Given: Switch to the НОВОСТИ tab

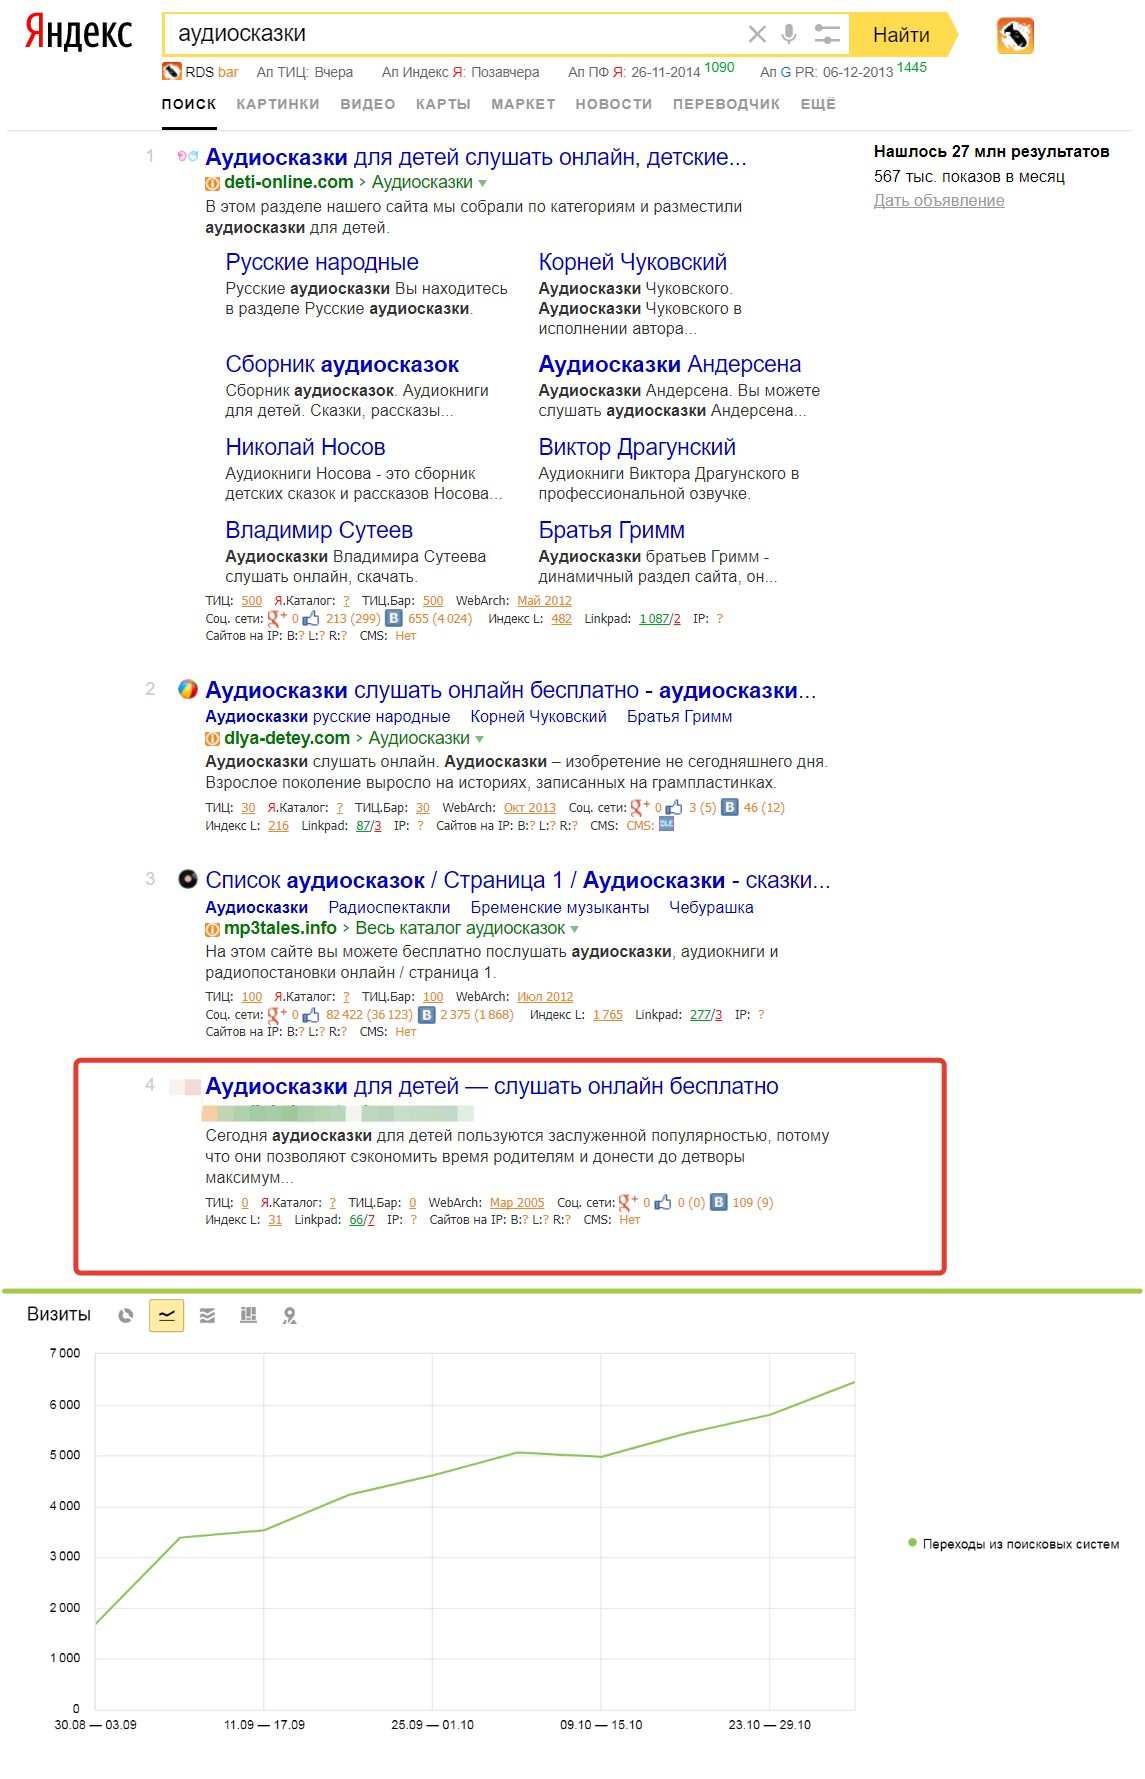Looking at the screenshot, I should 614,104.
